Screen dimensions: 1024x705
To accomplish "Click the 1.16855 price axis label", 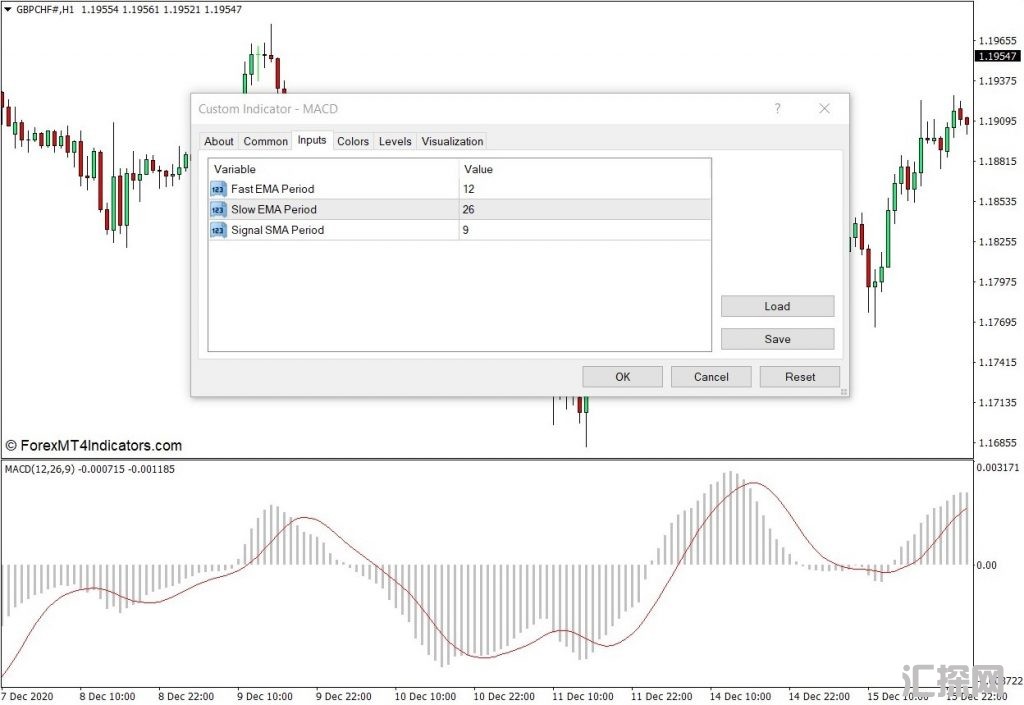I will (x=997, y=443).
